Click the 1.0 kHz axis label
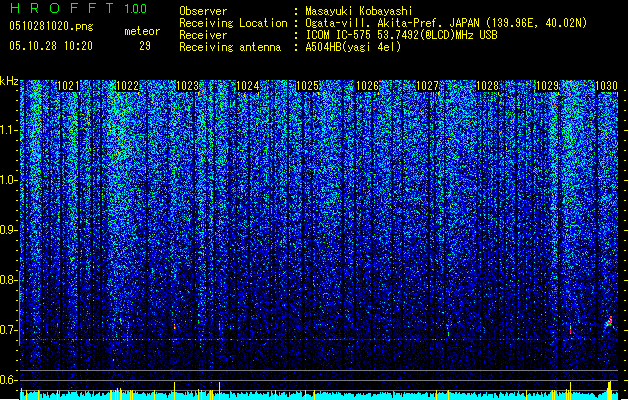The width and height of the screenshot is (629, 400). tap(9, 180)
